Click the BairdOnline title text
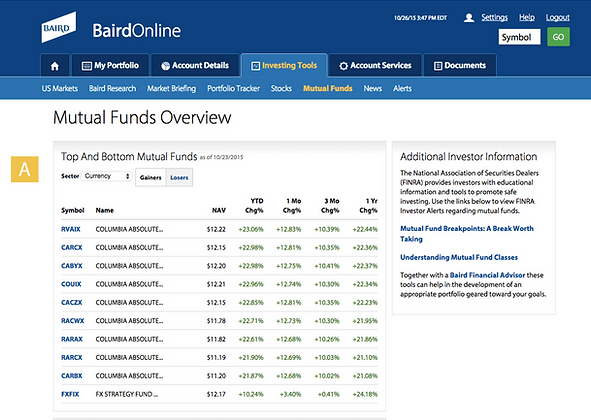The image size is (591, 420). click(136, 31)
